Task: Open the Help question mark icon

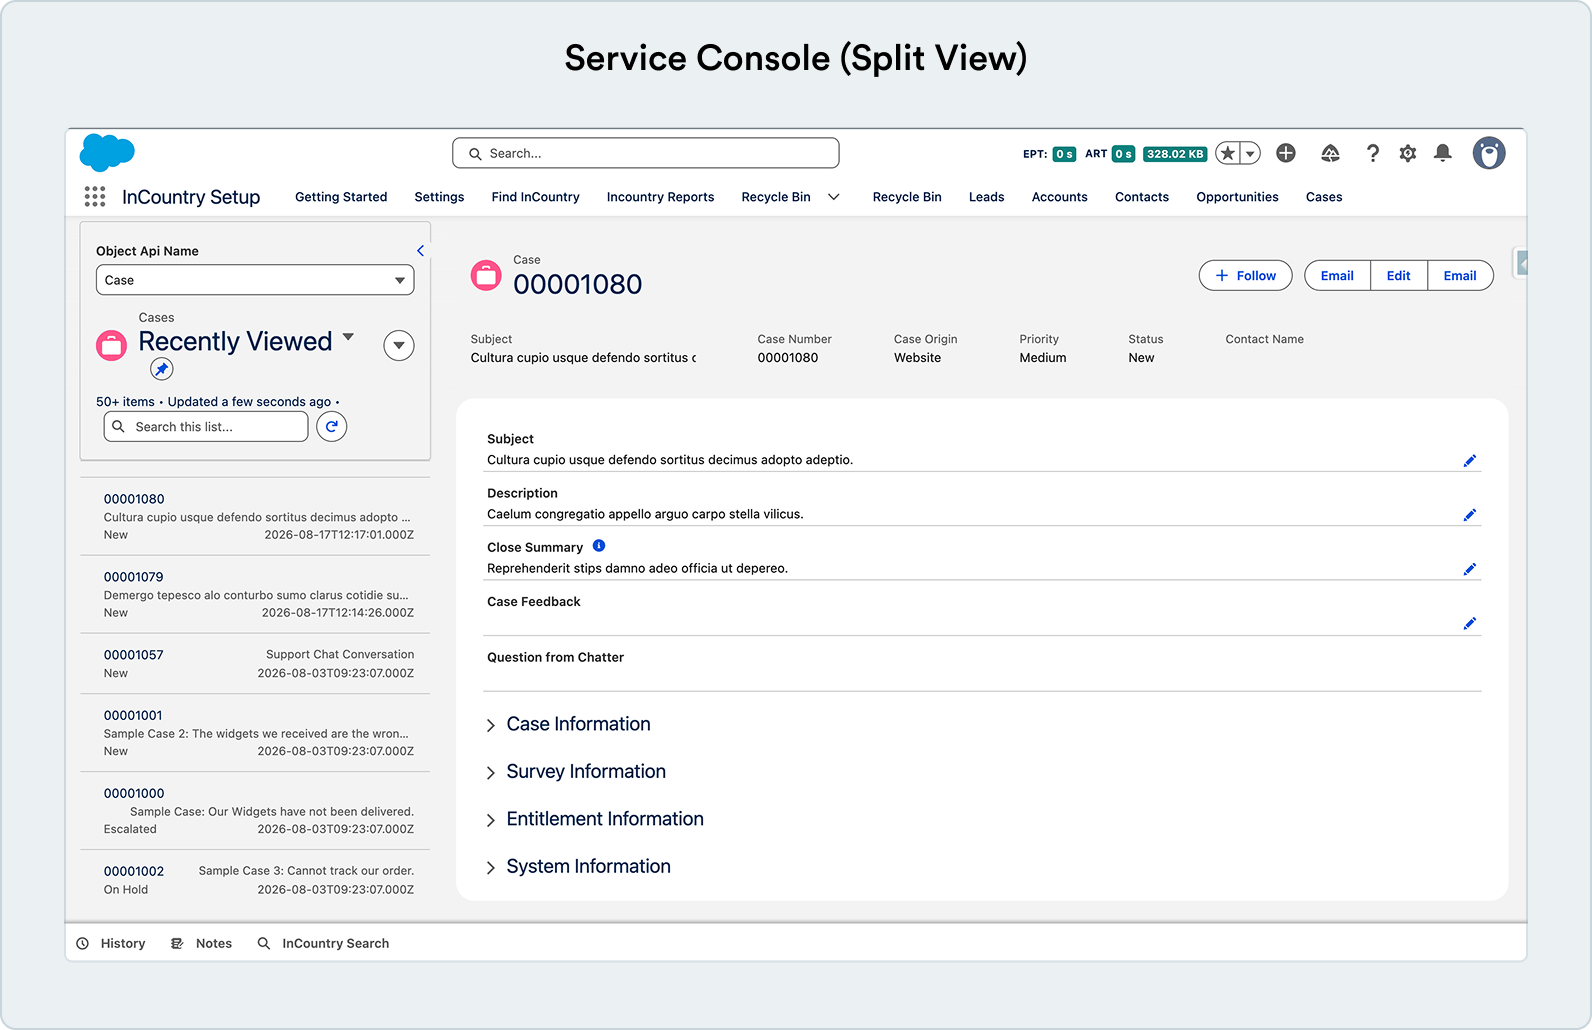Action: [x=1372, y=153]
